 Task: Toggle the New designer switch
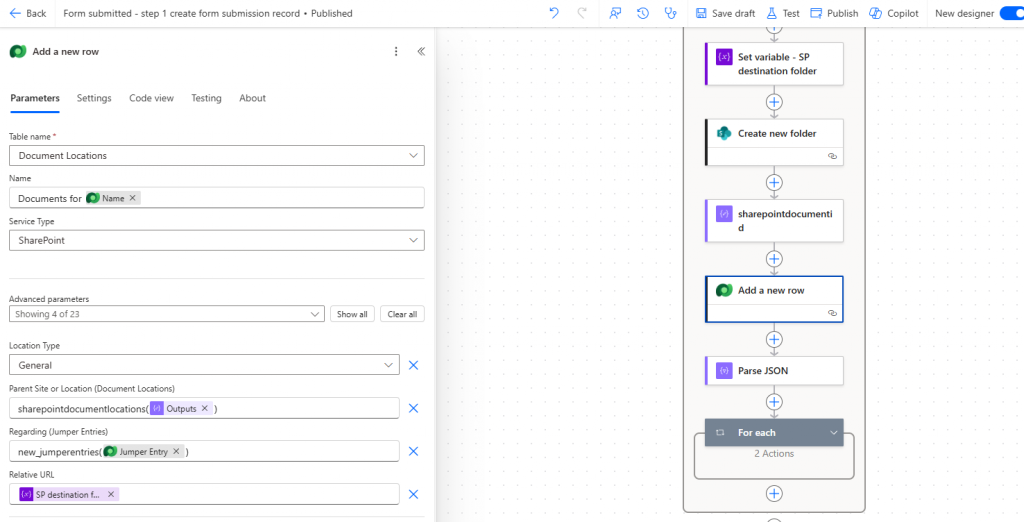(1010, 13)
